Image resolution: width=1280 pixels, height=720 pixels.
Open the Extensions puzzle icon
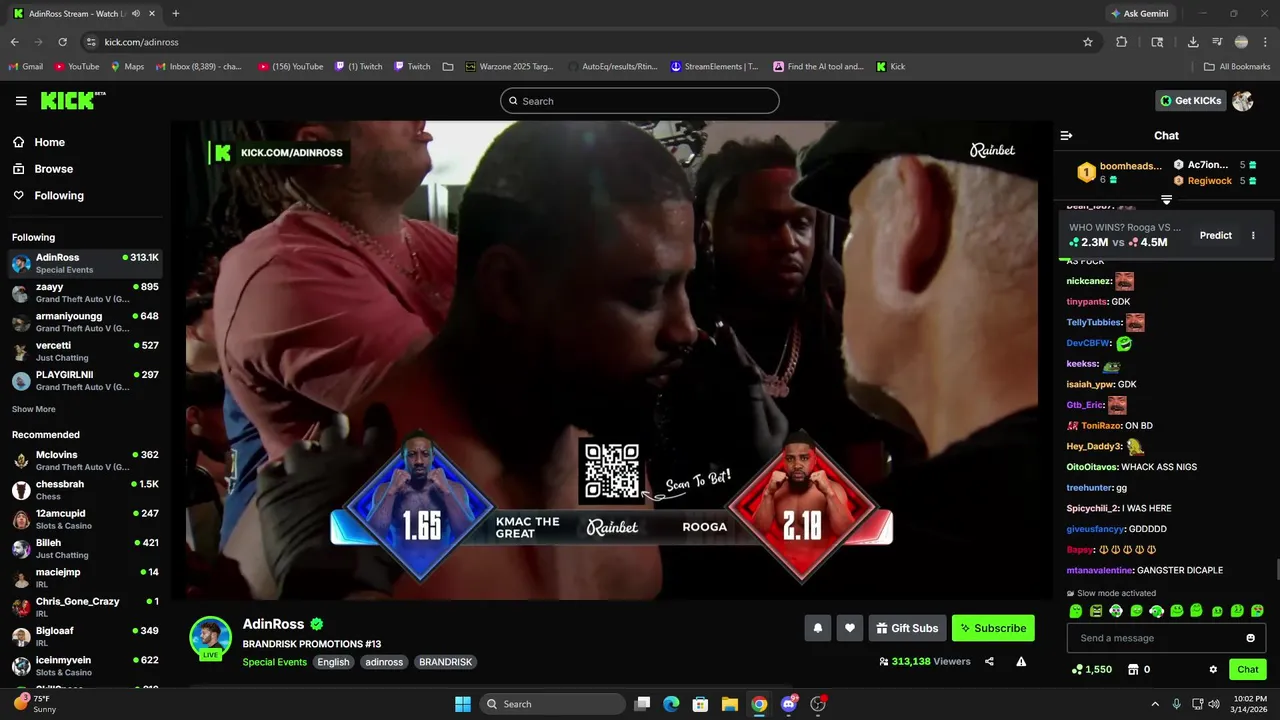(1122, 42)
